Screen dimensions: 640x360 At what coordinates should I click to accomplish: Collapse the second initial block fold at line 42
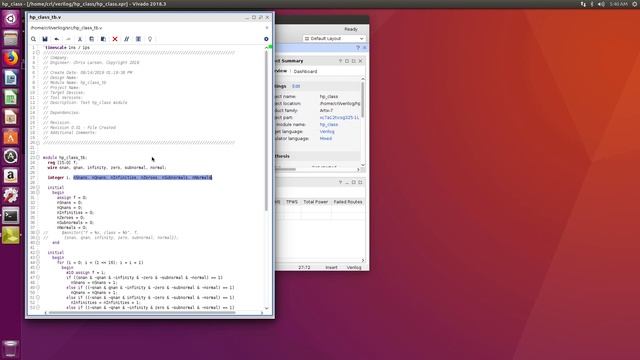click(x=38, y=252)
